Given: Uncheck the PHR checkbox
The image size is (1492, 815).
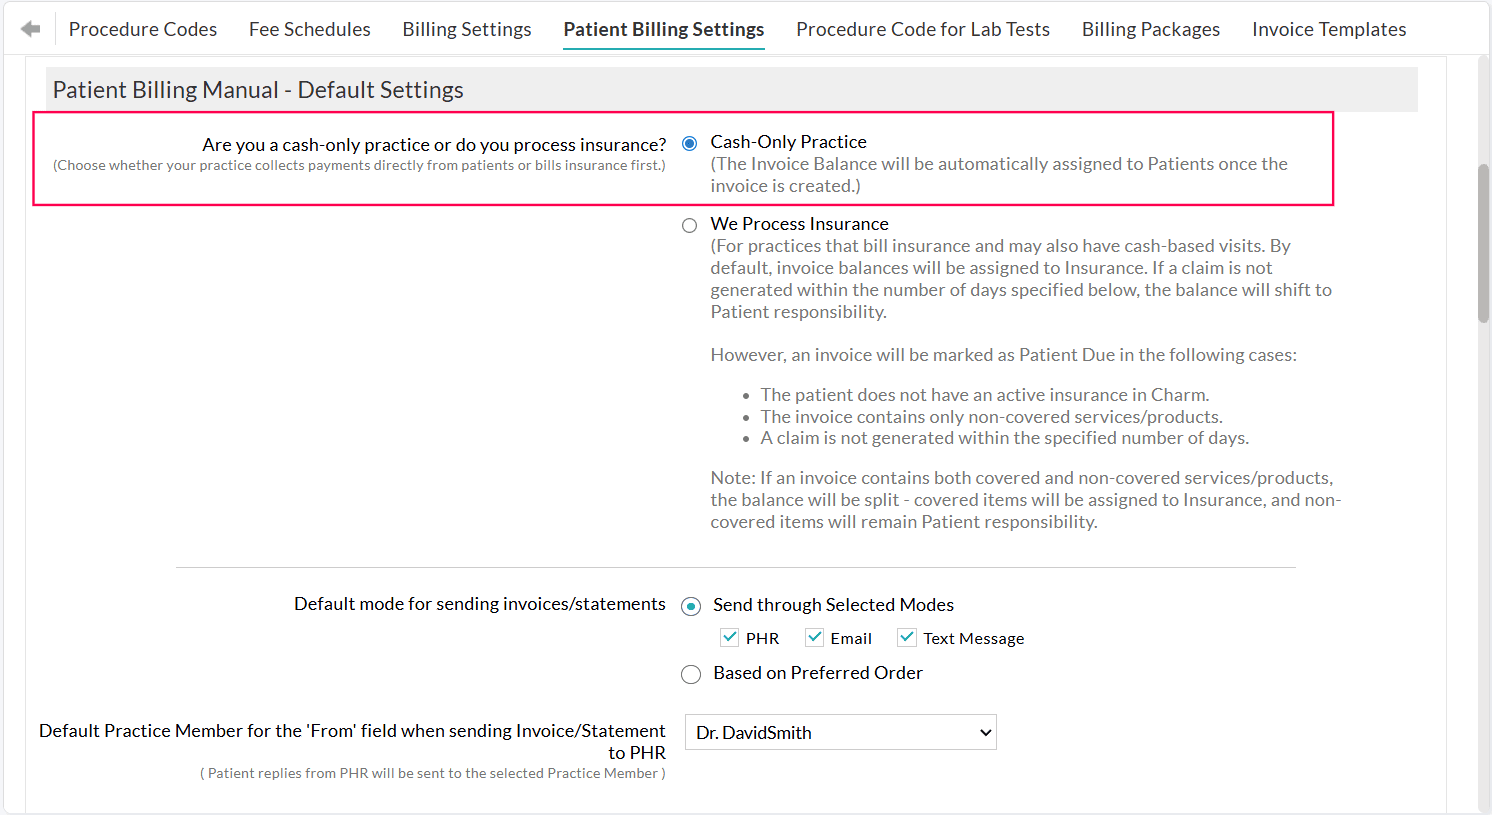Looking at the screenshot, I should [730, 638].
